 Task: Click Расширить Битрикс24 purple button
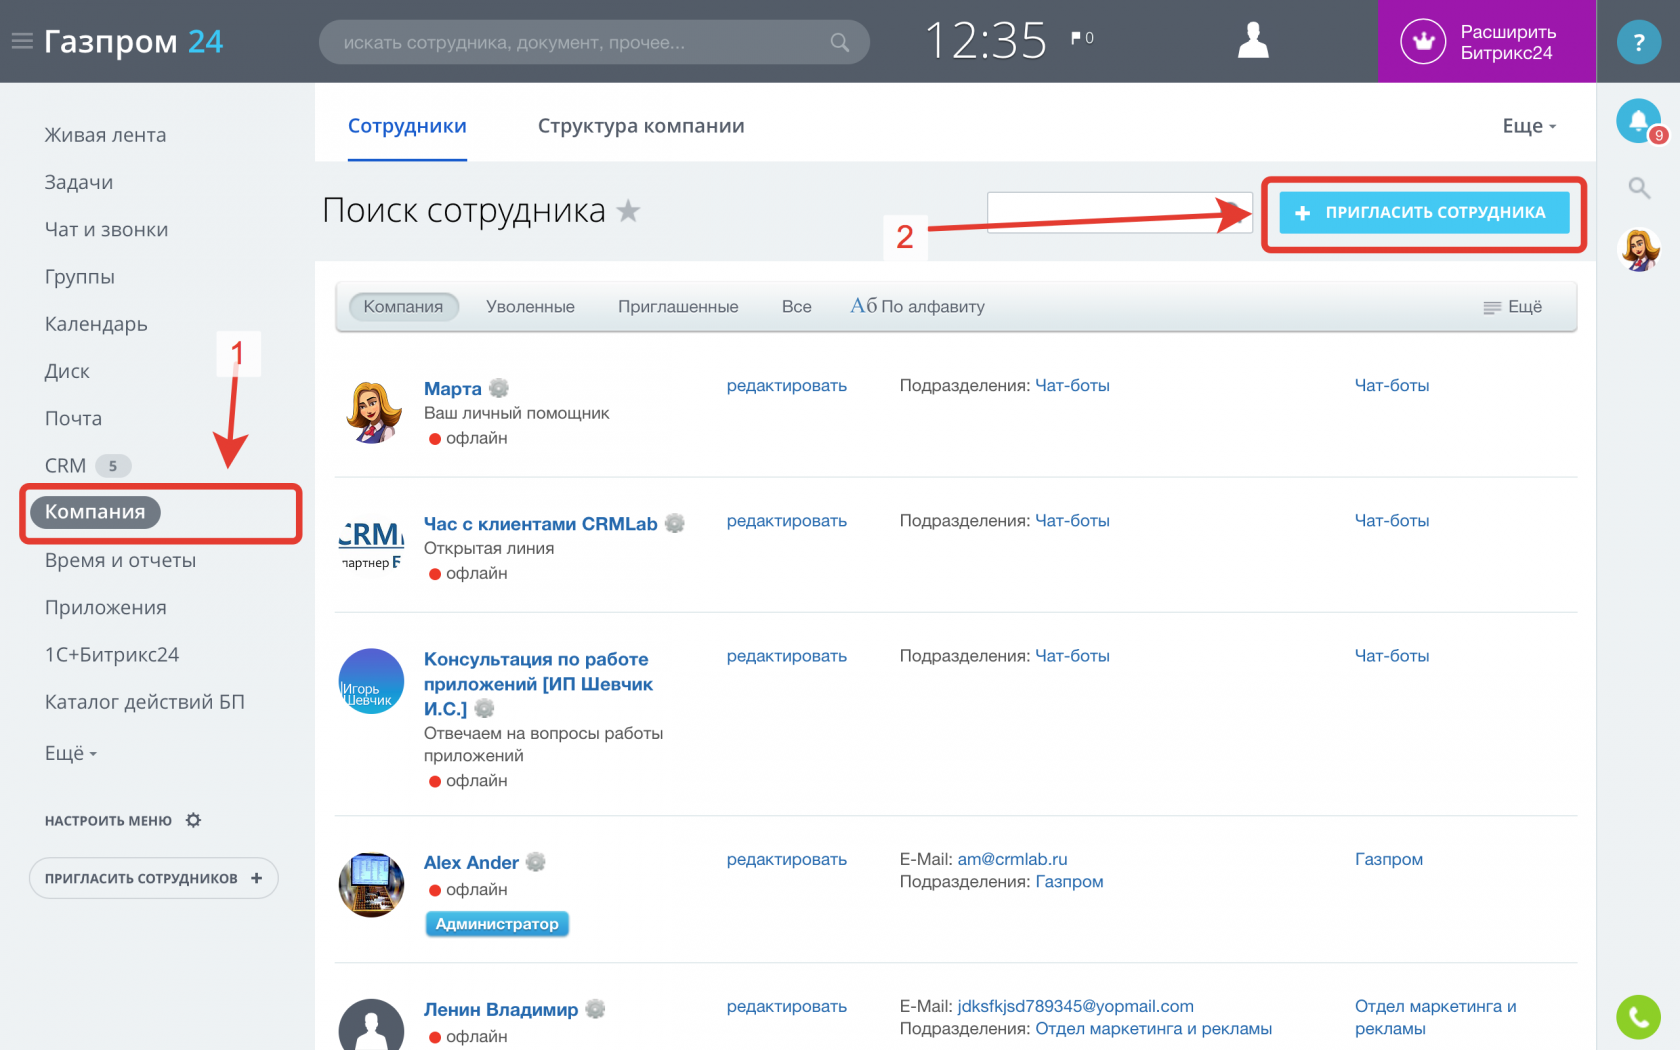[x=1486, y=42]
